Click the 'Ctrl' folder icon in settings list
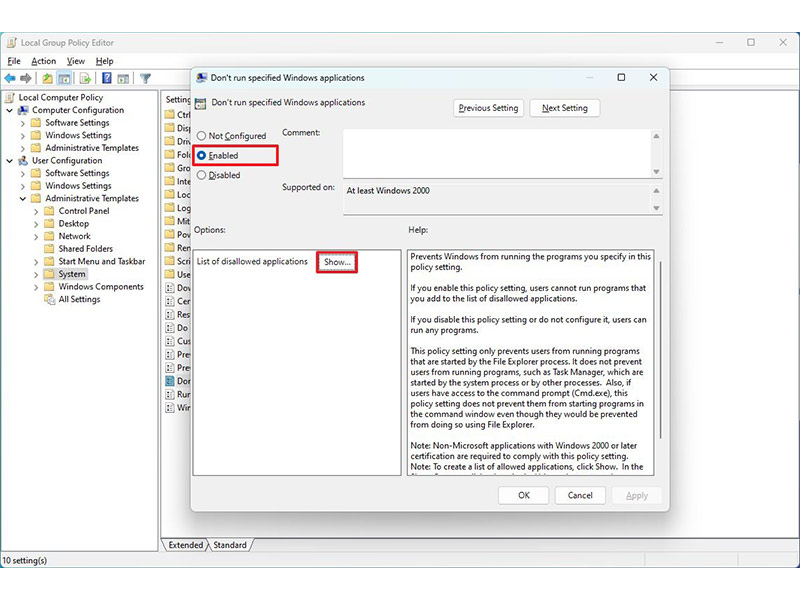The width and height of the screenshot is (800, 600). coord(170,114)
